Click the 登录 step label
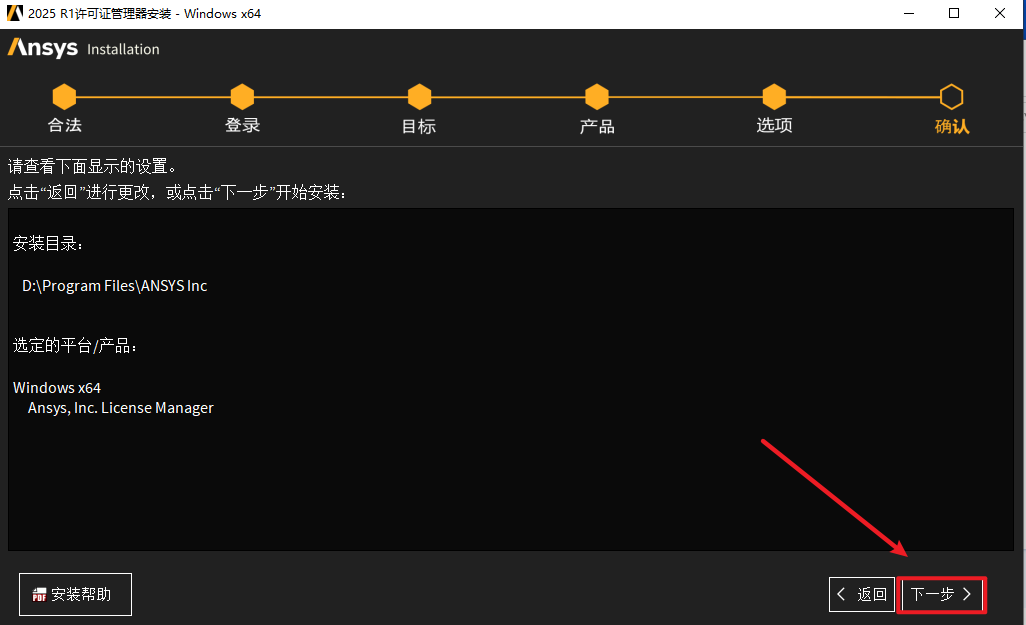The width and height of the screenshot is (1026, 625). point(242,125)
